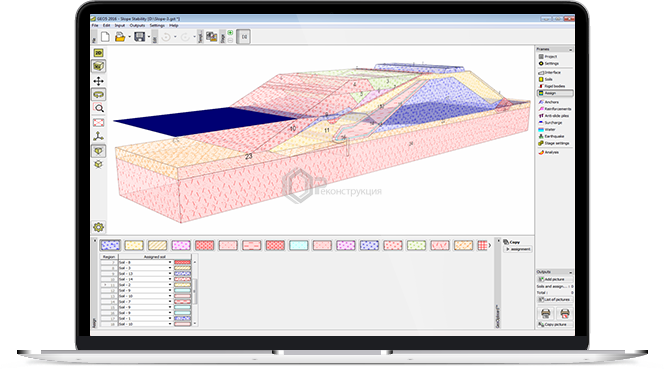This screenshot has height=370, width=664.
Task: Click the Add picture button
Action: [x=555, y=279]
